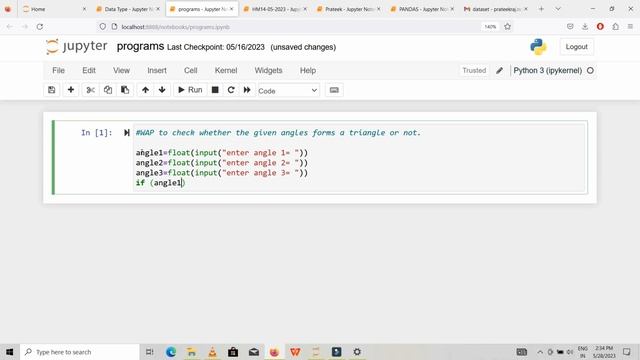Open the extensions puzzle icon

pos(616,27)
